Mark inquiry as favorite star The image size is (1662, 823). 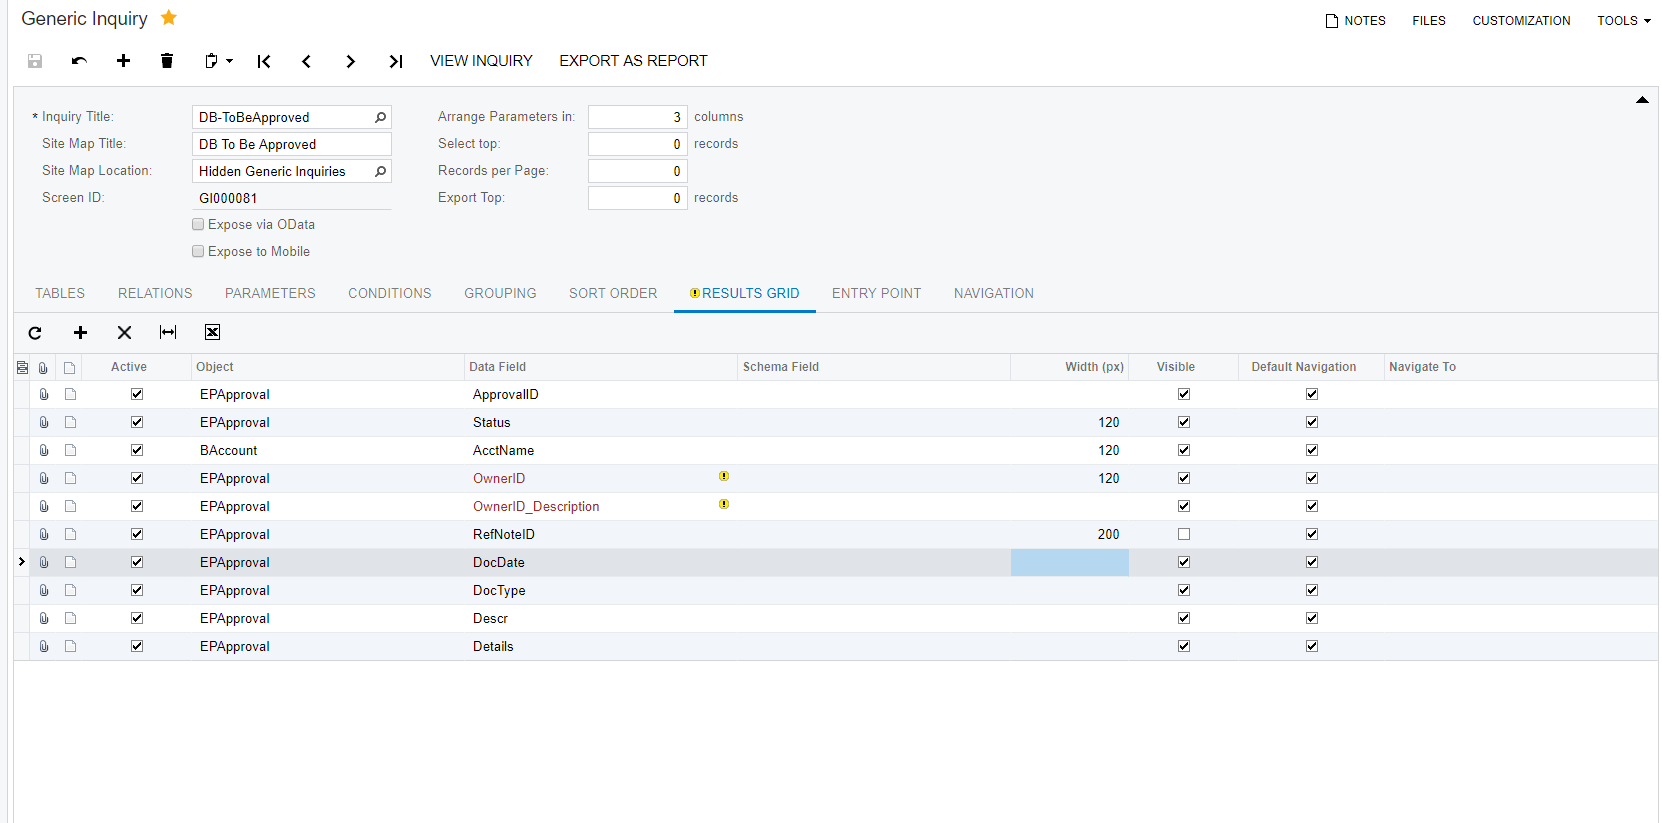coord(169,18)
